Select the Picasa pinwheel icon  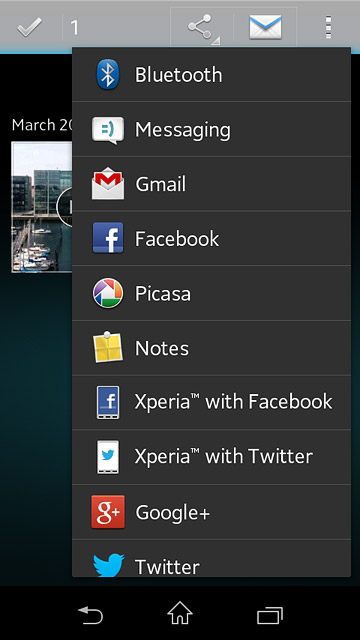point(108,293)
